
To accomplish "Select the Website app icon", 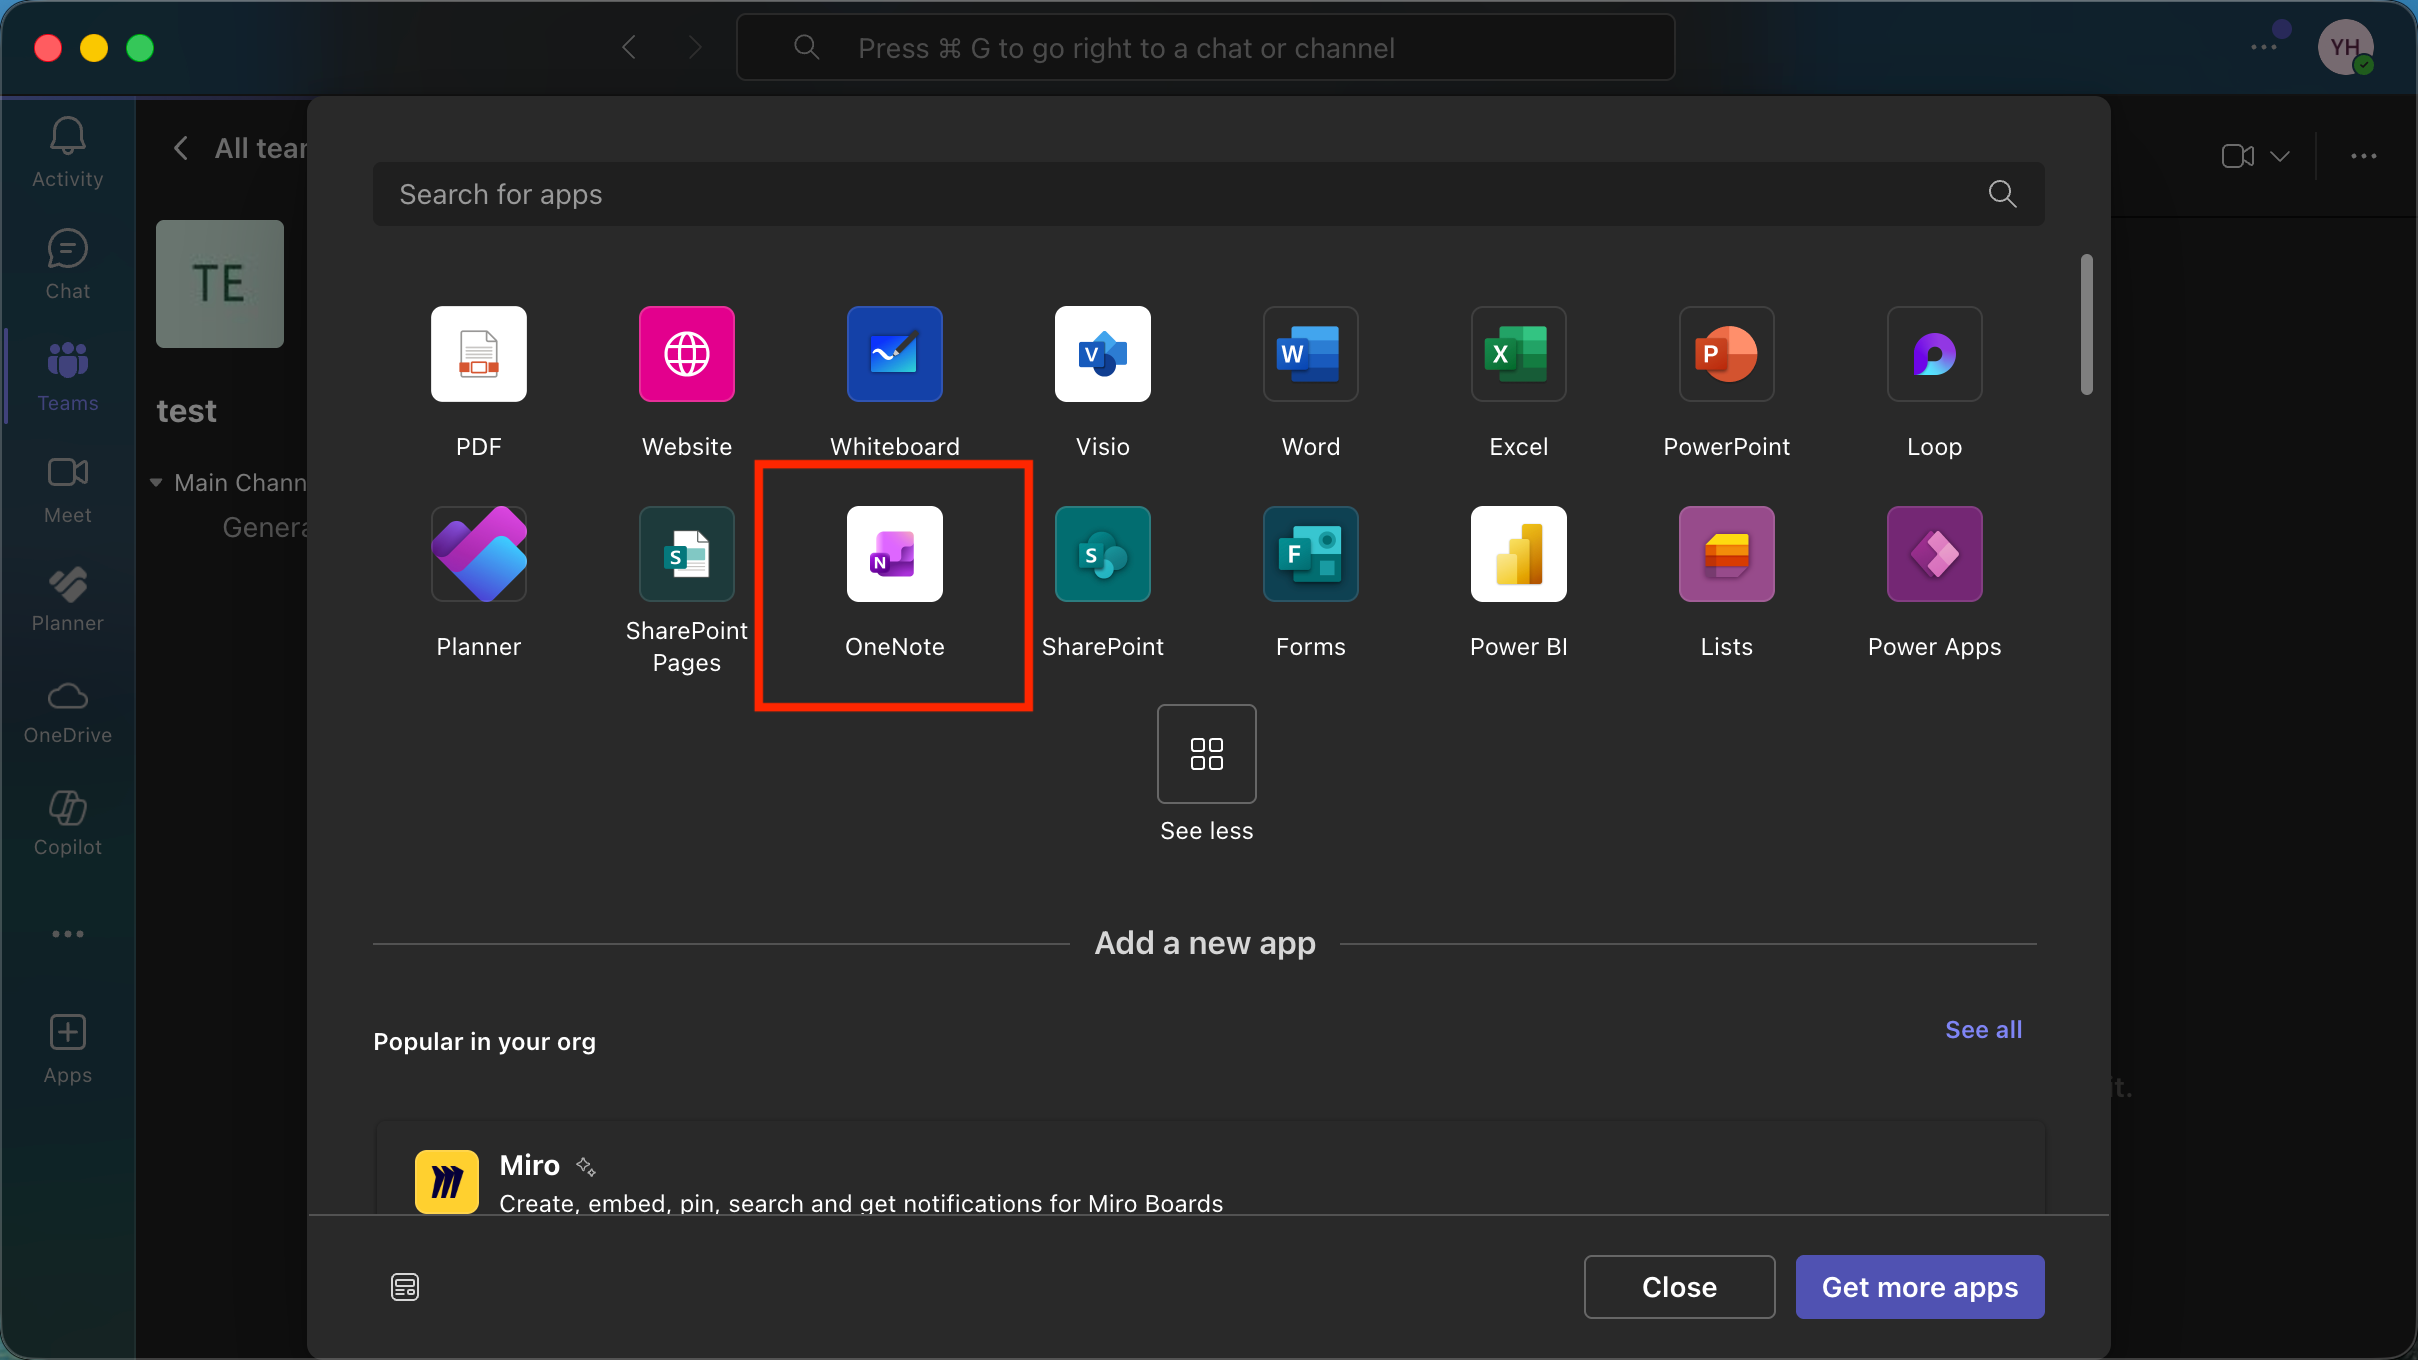I will pyautogui.click(x=687, y=354).
